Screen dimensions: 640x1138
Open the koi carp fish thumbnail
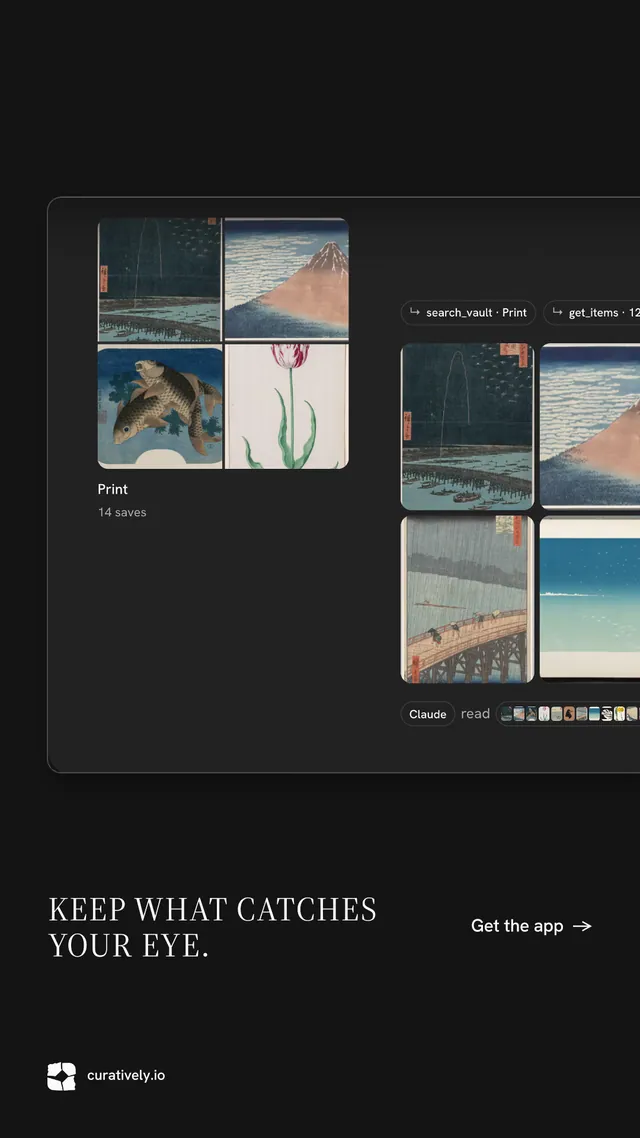pos(160,407)
